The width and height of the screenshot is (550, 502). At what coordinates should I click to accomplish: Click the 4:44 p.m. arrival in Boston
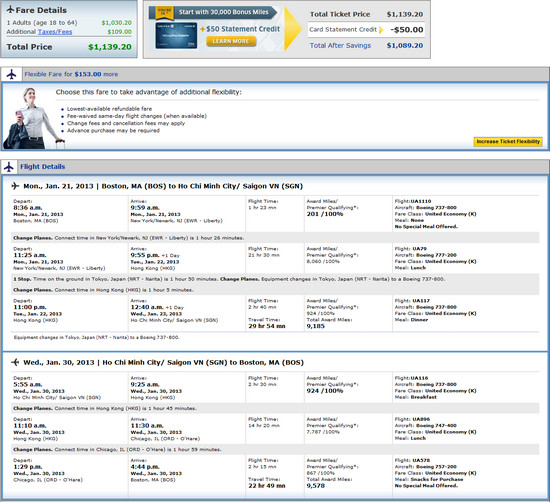tap(145, 467)
